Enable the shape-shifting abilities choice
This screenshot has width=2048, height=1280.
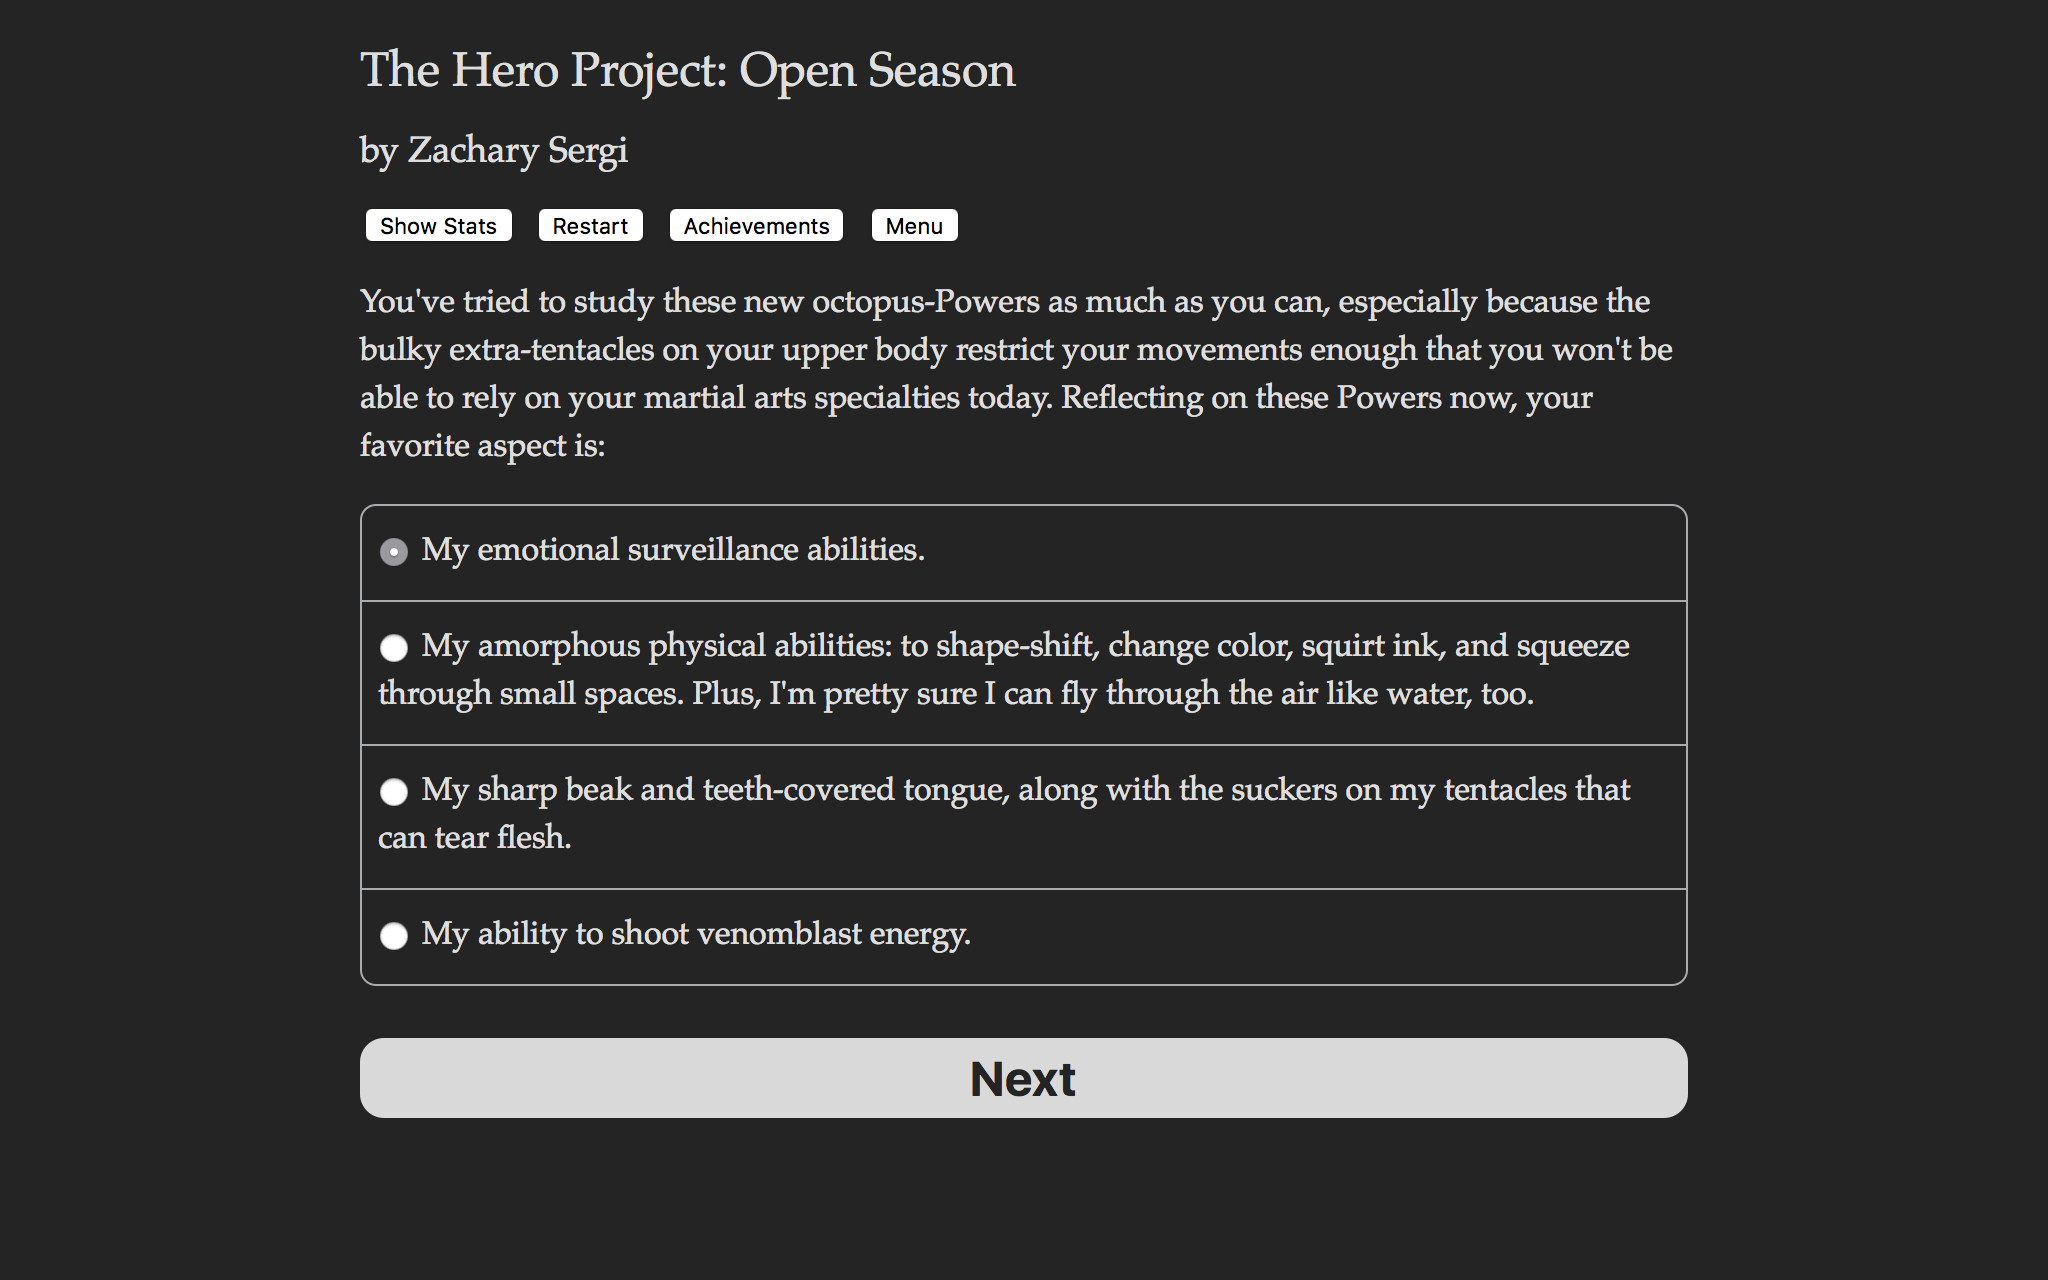[395, 649]
